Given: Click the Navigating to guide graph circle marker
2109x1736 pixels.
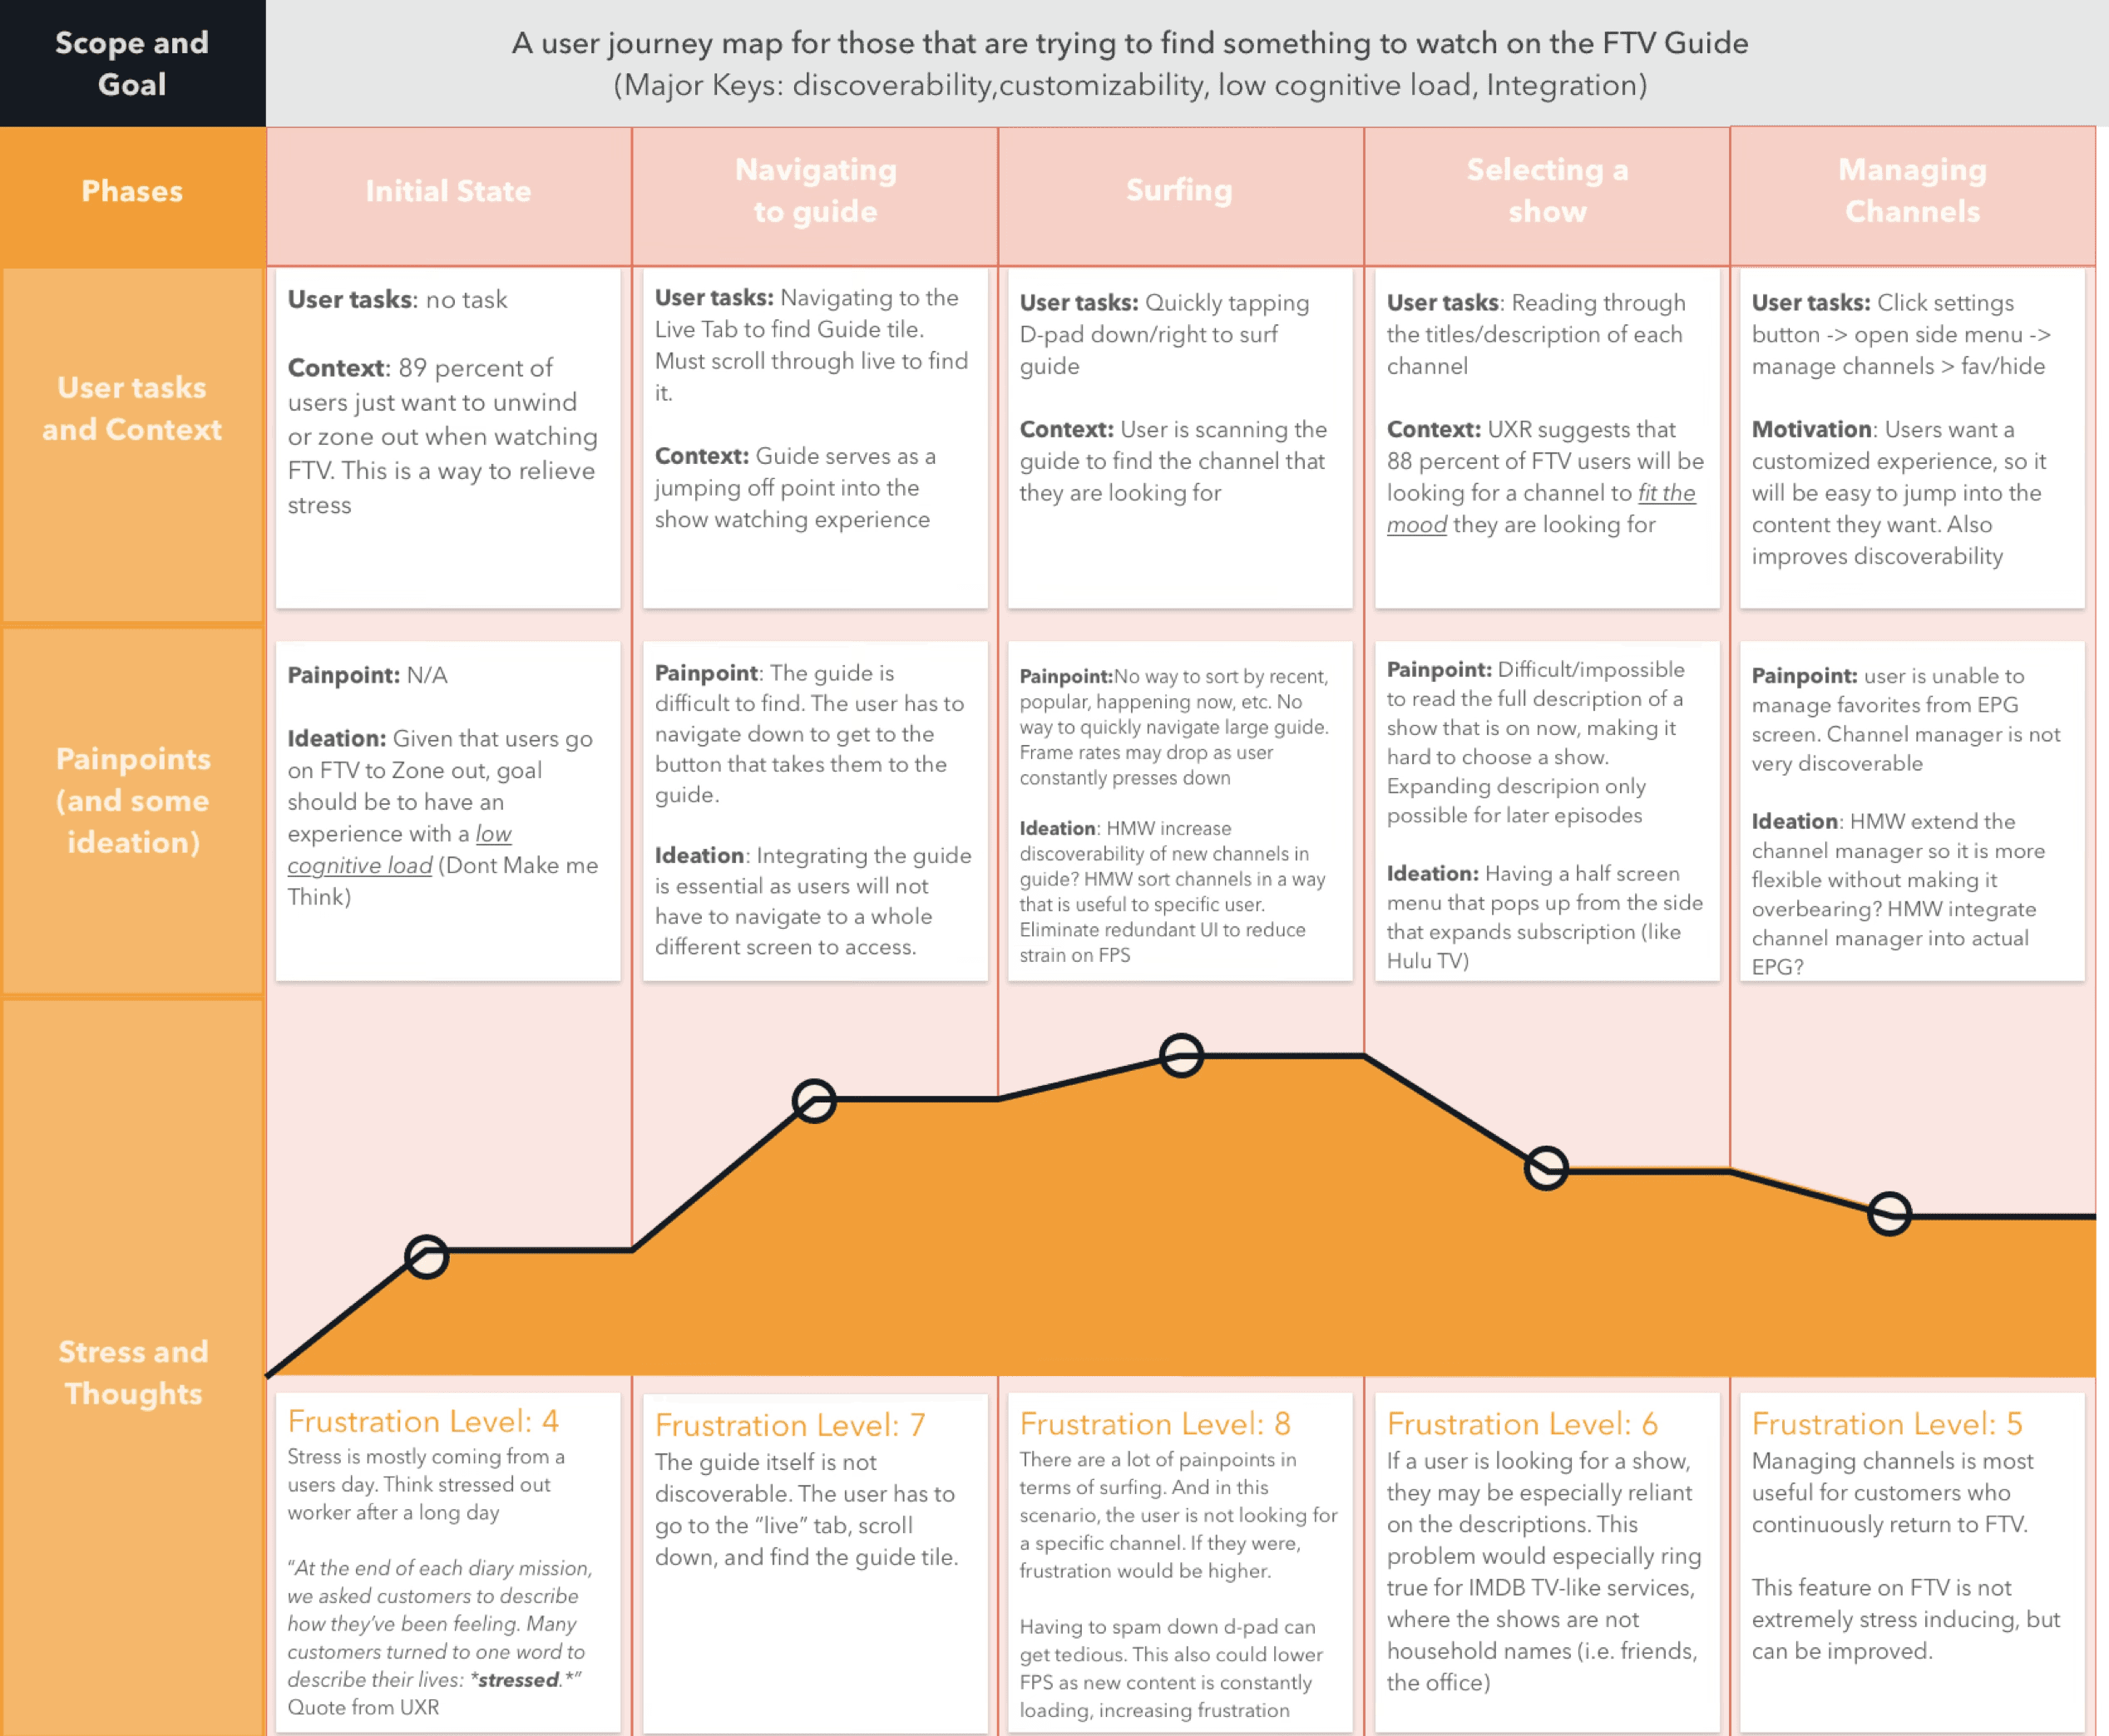Looking at the screenshot, I should tap(814, 1101).
